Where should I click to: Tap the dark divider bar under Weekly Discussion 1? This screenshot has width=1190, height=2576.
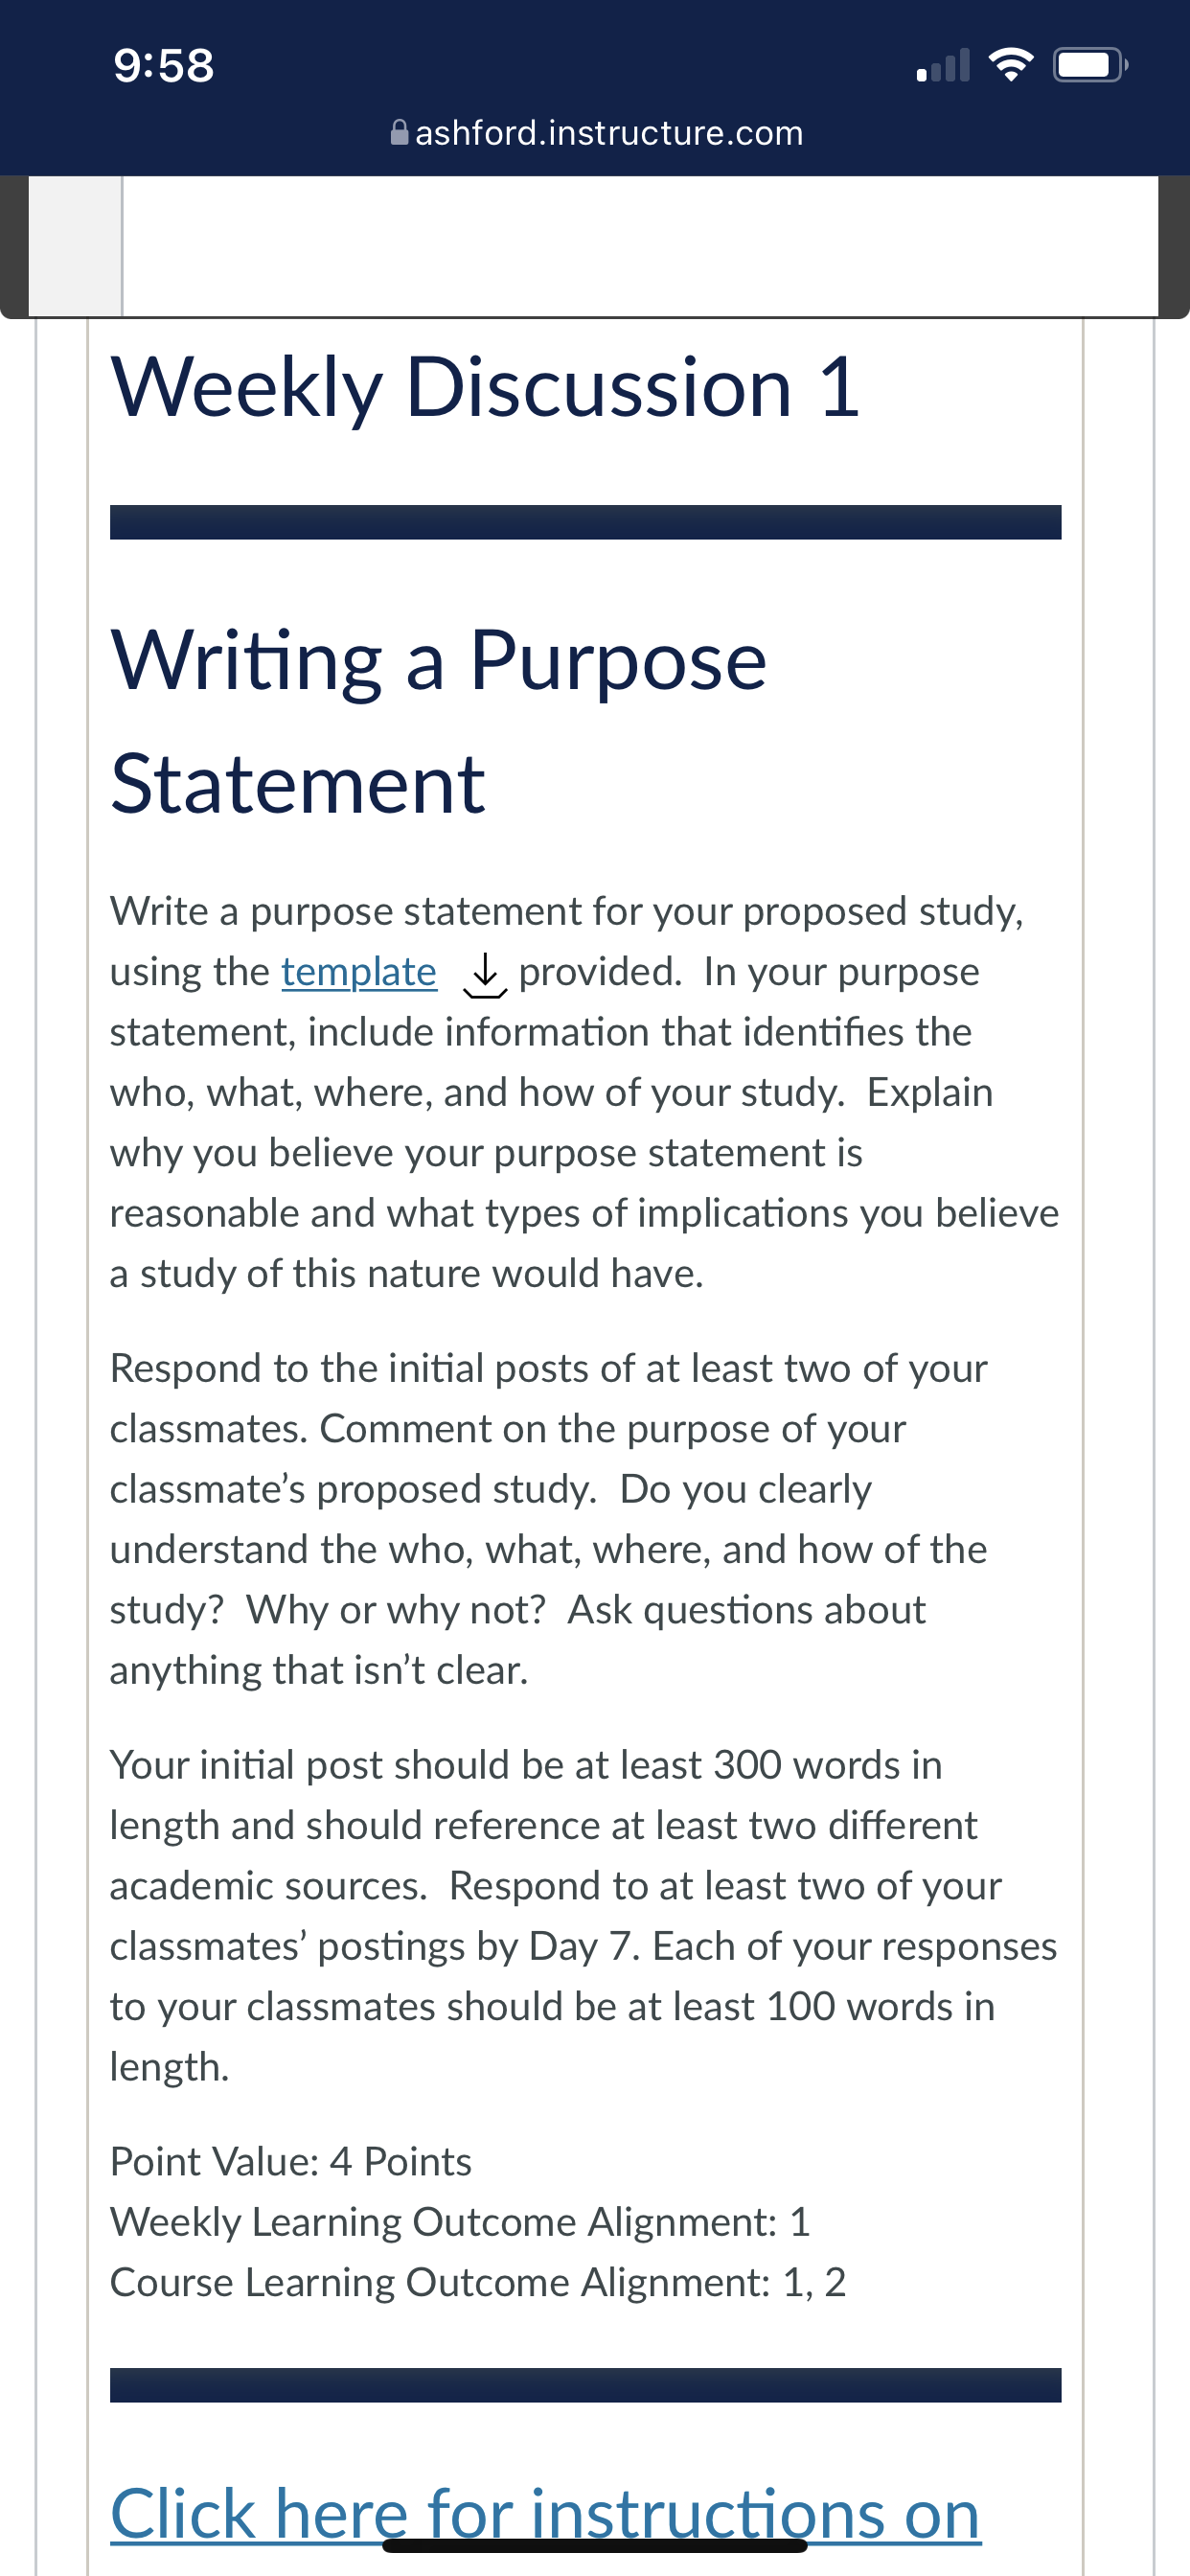click(x=585, y=522)
